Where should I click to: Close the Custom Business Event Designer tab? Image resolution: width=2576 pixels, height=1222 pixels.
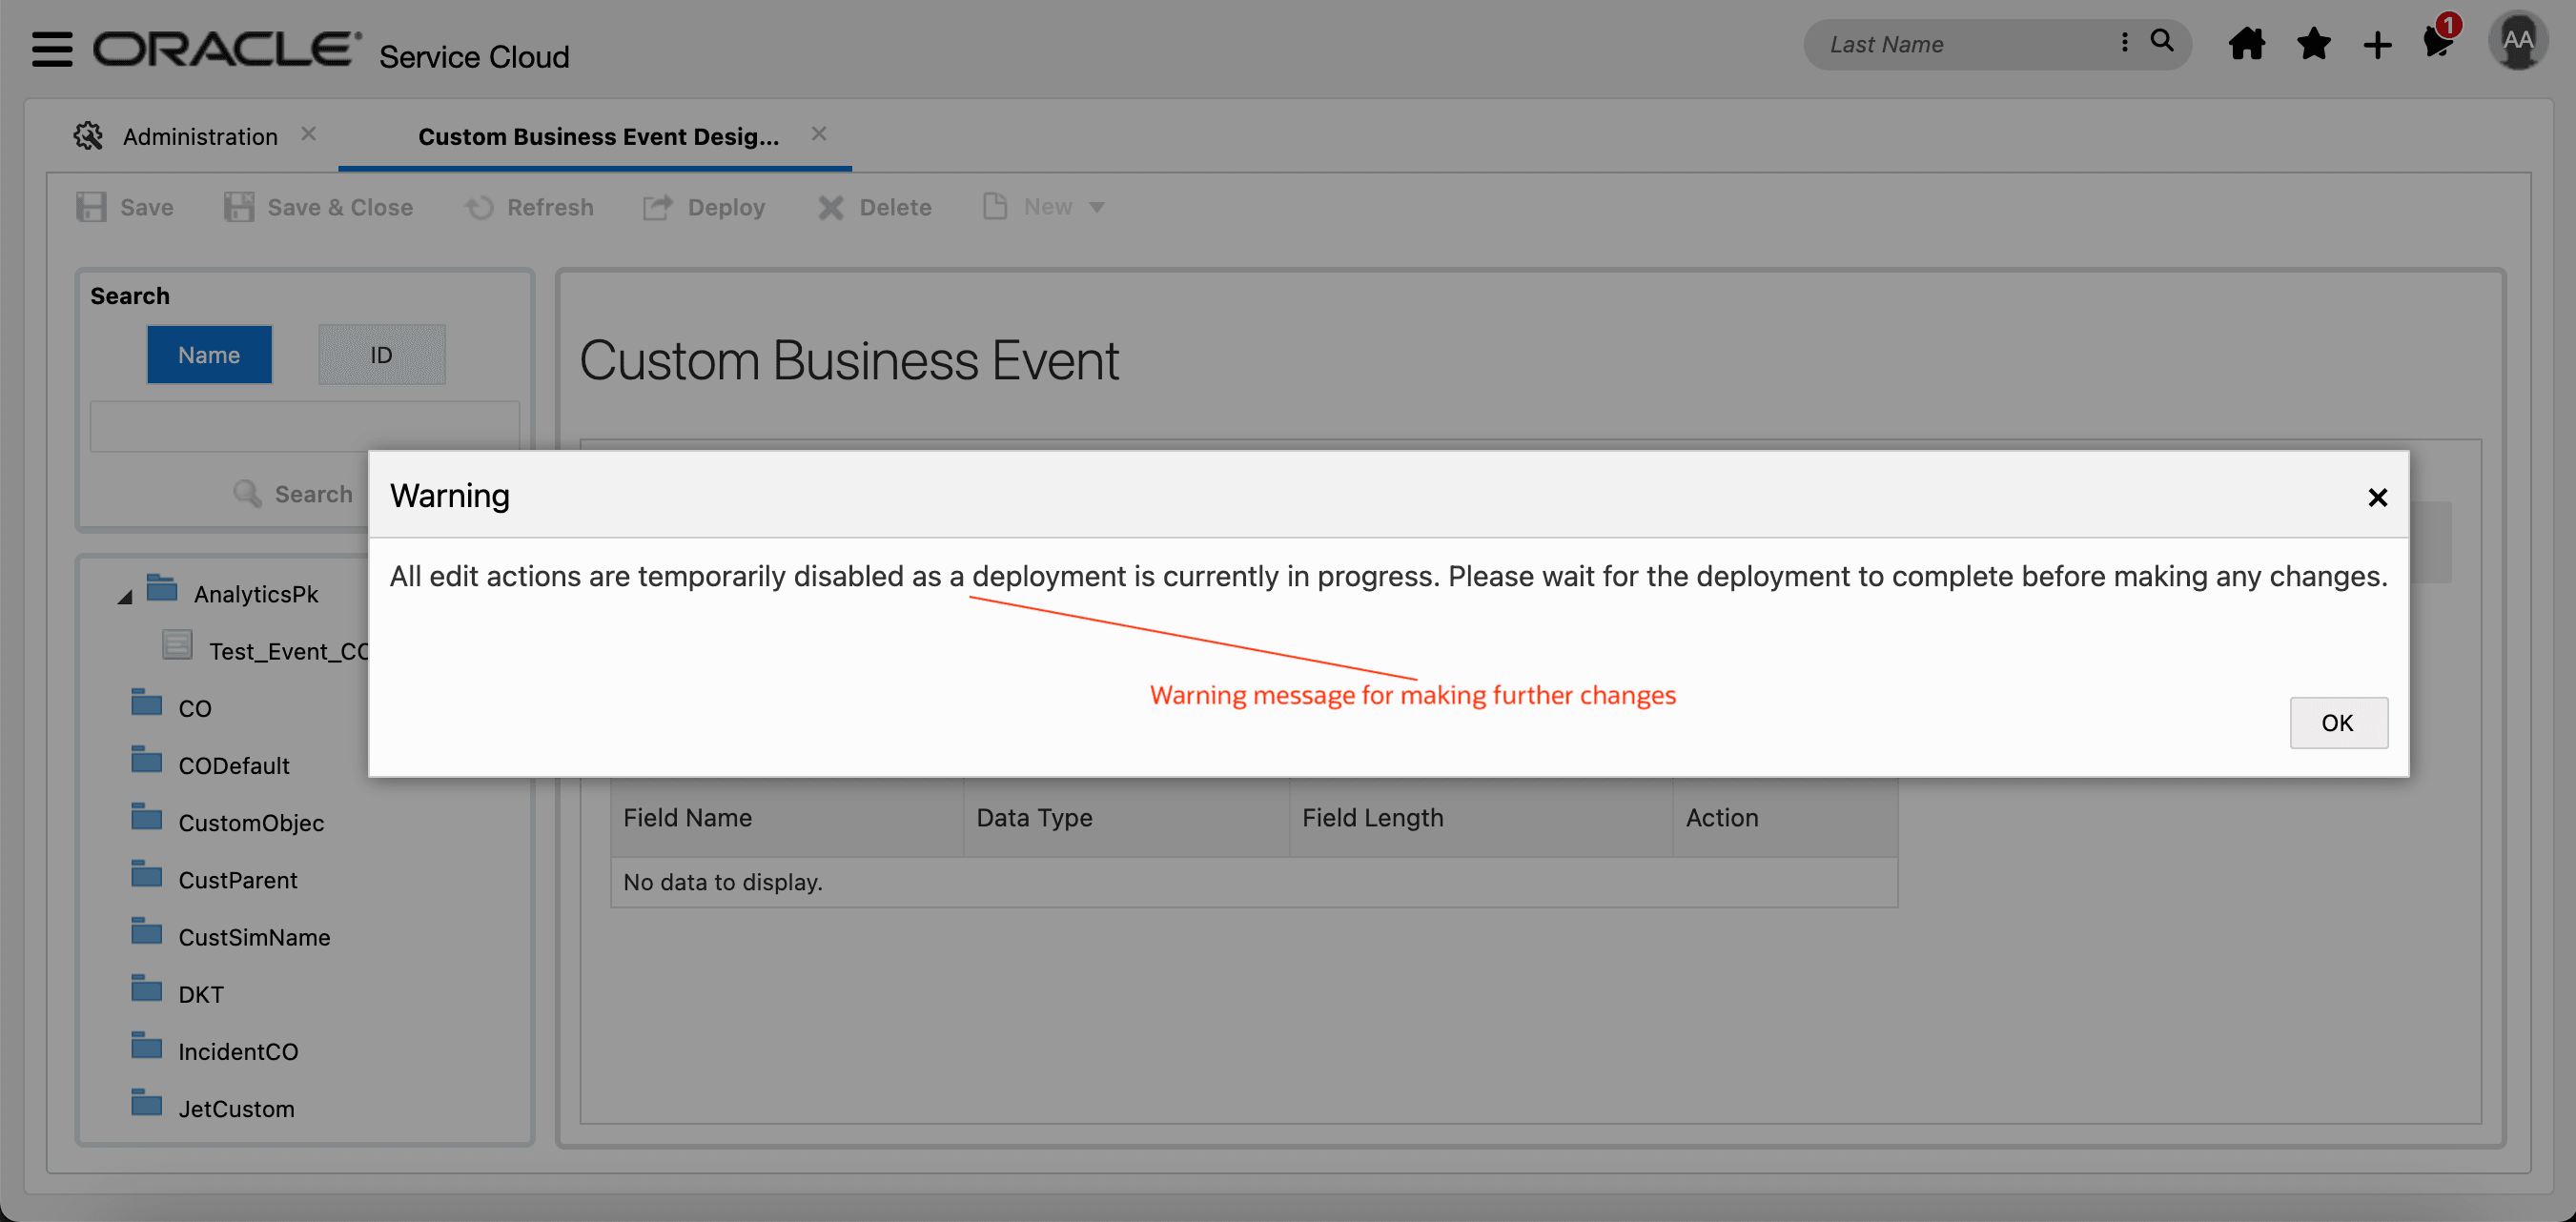(x=818, y=134)
